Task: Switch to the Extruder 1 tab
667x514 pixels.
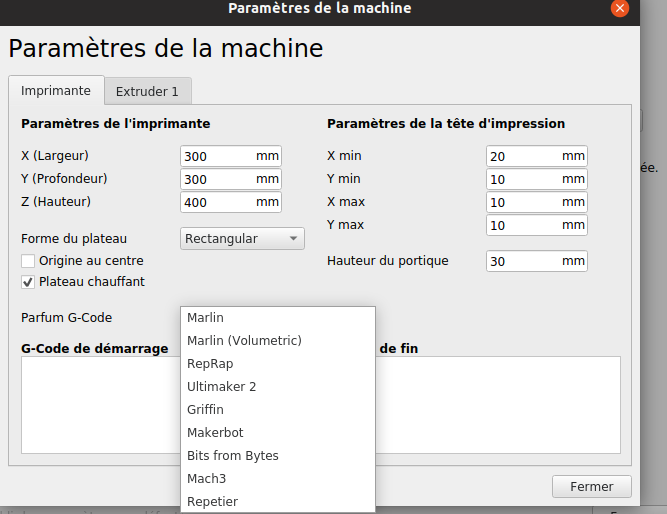Action: point(147,91)
